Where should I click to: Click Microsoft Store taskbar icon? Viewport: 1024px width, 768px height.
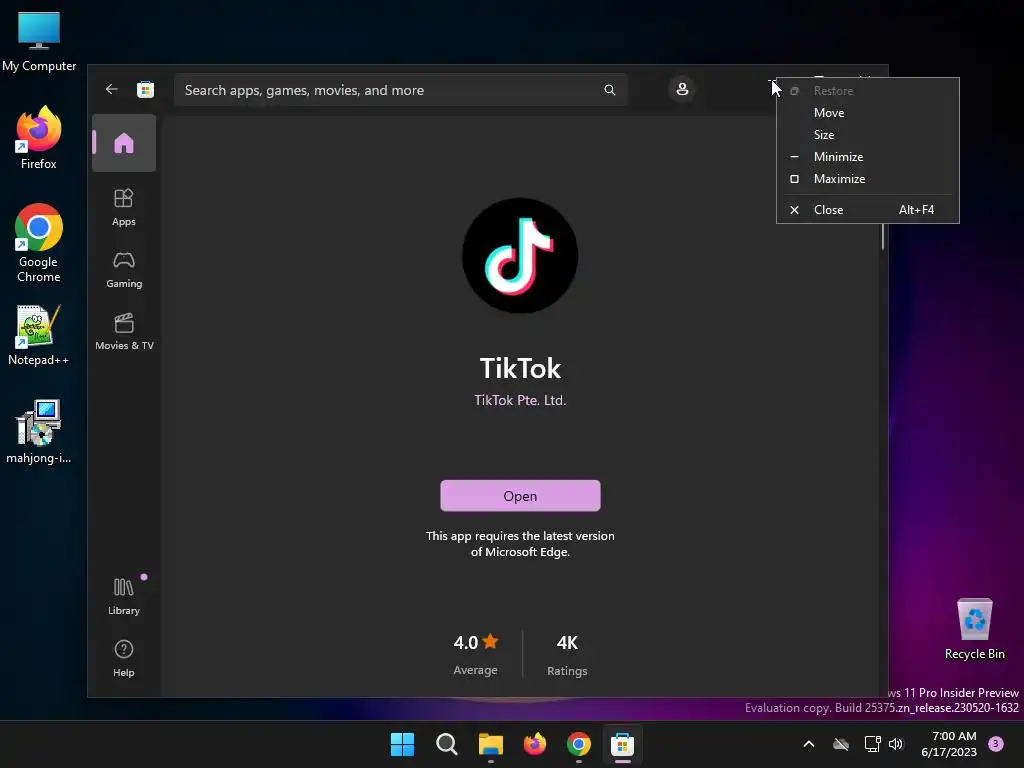[x=622, y=744]
